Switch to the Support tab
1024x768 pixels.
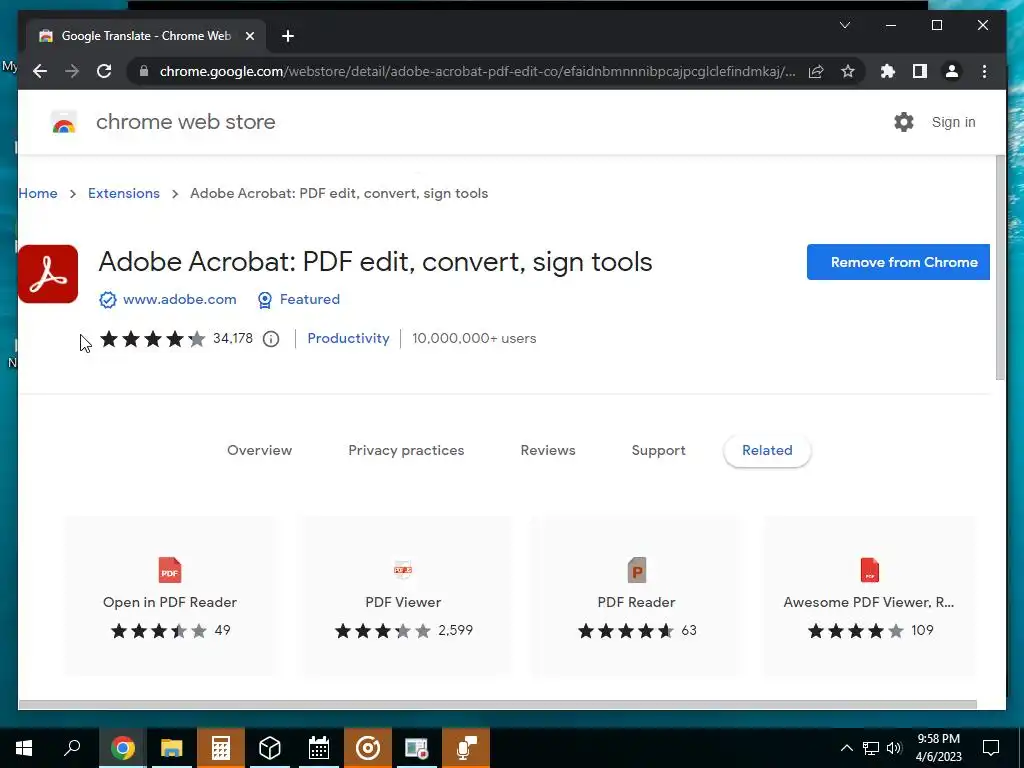658,450
